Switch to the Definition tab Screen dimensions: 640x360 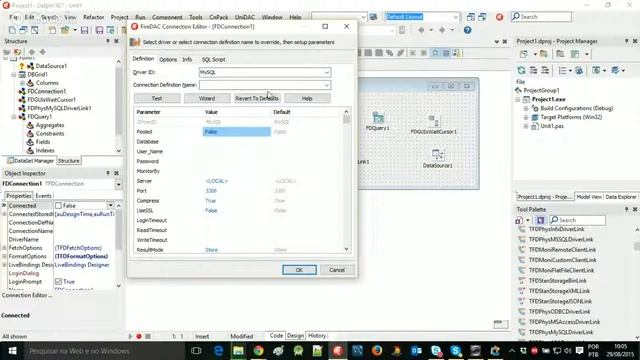tap(143, 59)
